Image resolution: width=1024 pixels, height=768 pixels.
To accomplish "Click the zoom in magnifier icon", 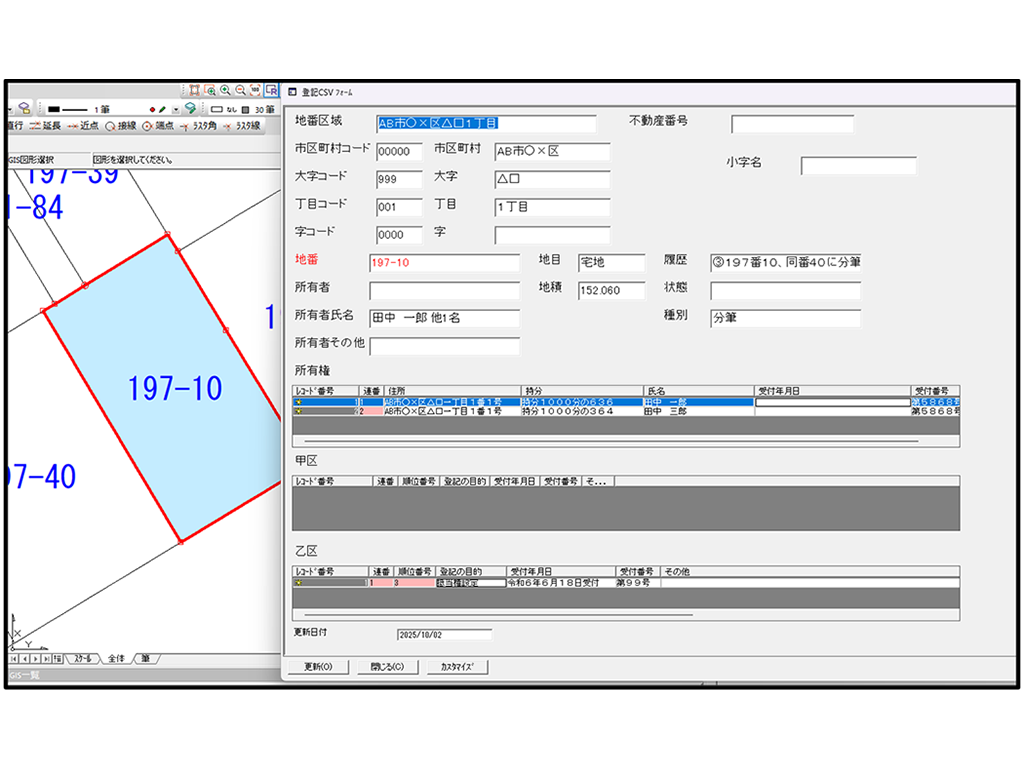I will click(225, 90).
